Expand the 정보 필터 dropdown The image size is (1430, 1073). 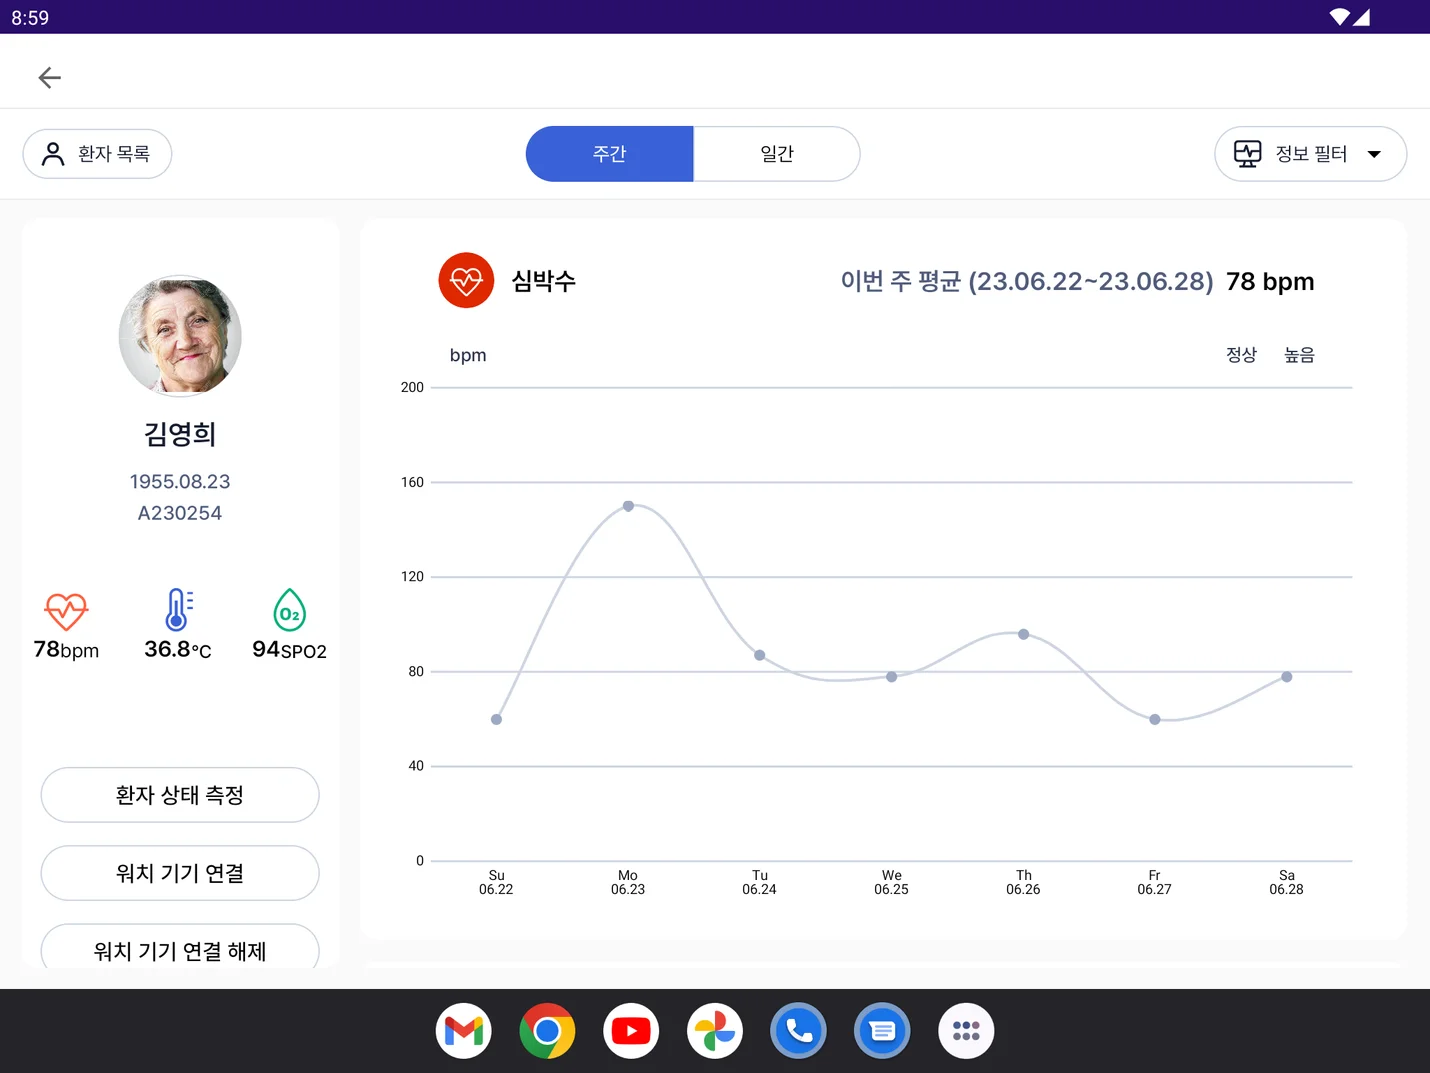click(x=1310, y=154)
